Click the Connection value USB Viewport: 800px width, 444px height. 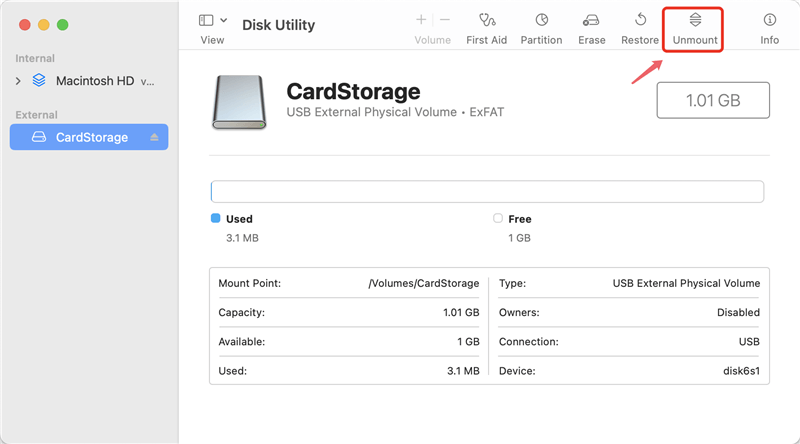coord(749,341)
